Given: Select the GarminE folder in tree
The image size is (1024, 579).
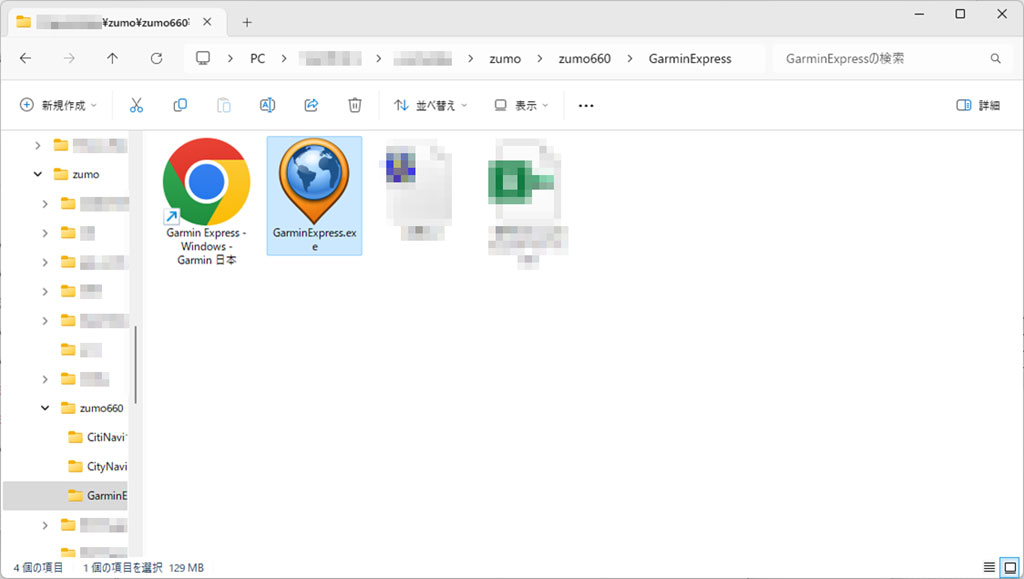Looking at the screenshot, I should [x=97, y=495].
